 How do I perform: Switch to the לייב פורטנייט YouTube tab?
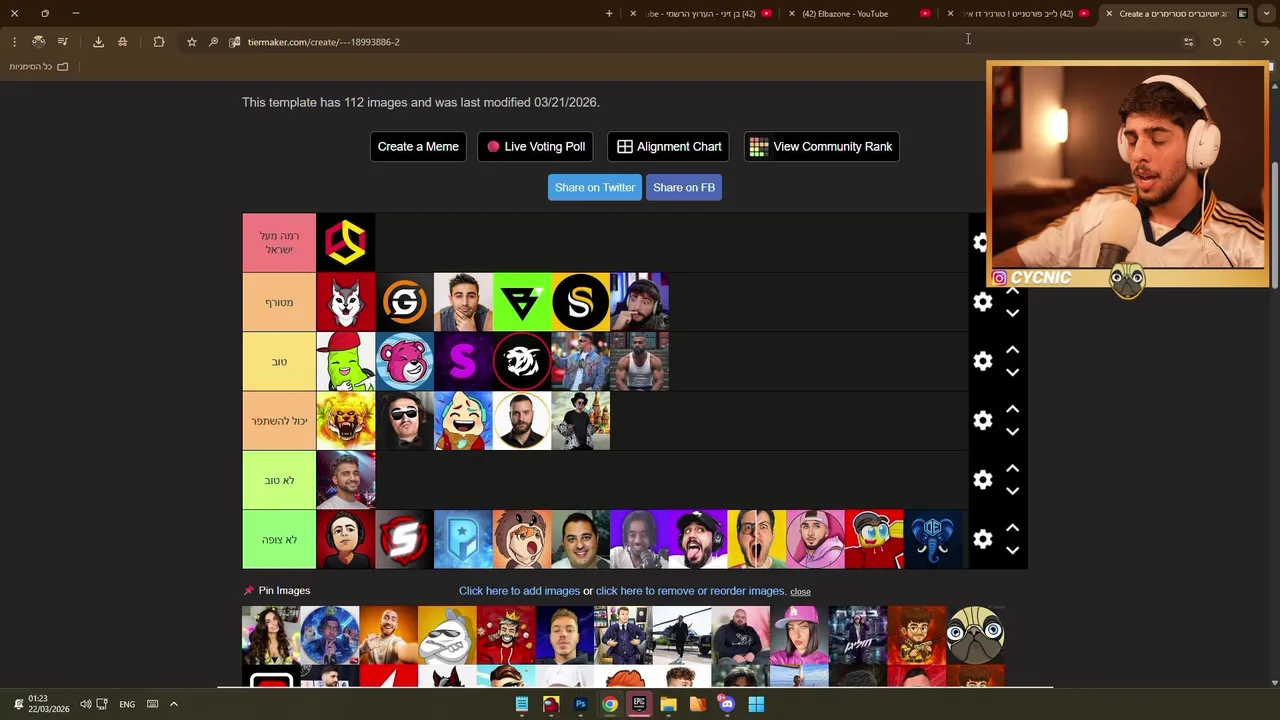pyautogui.click(x=1018, y=14)
